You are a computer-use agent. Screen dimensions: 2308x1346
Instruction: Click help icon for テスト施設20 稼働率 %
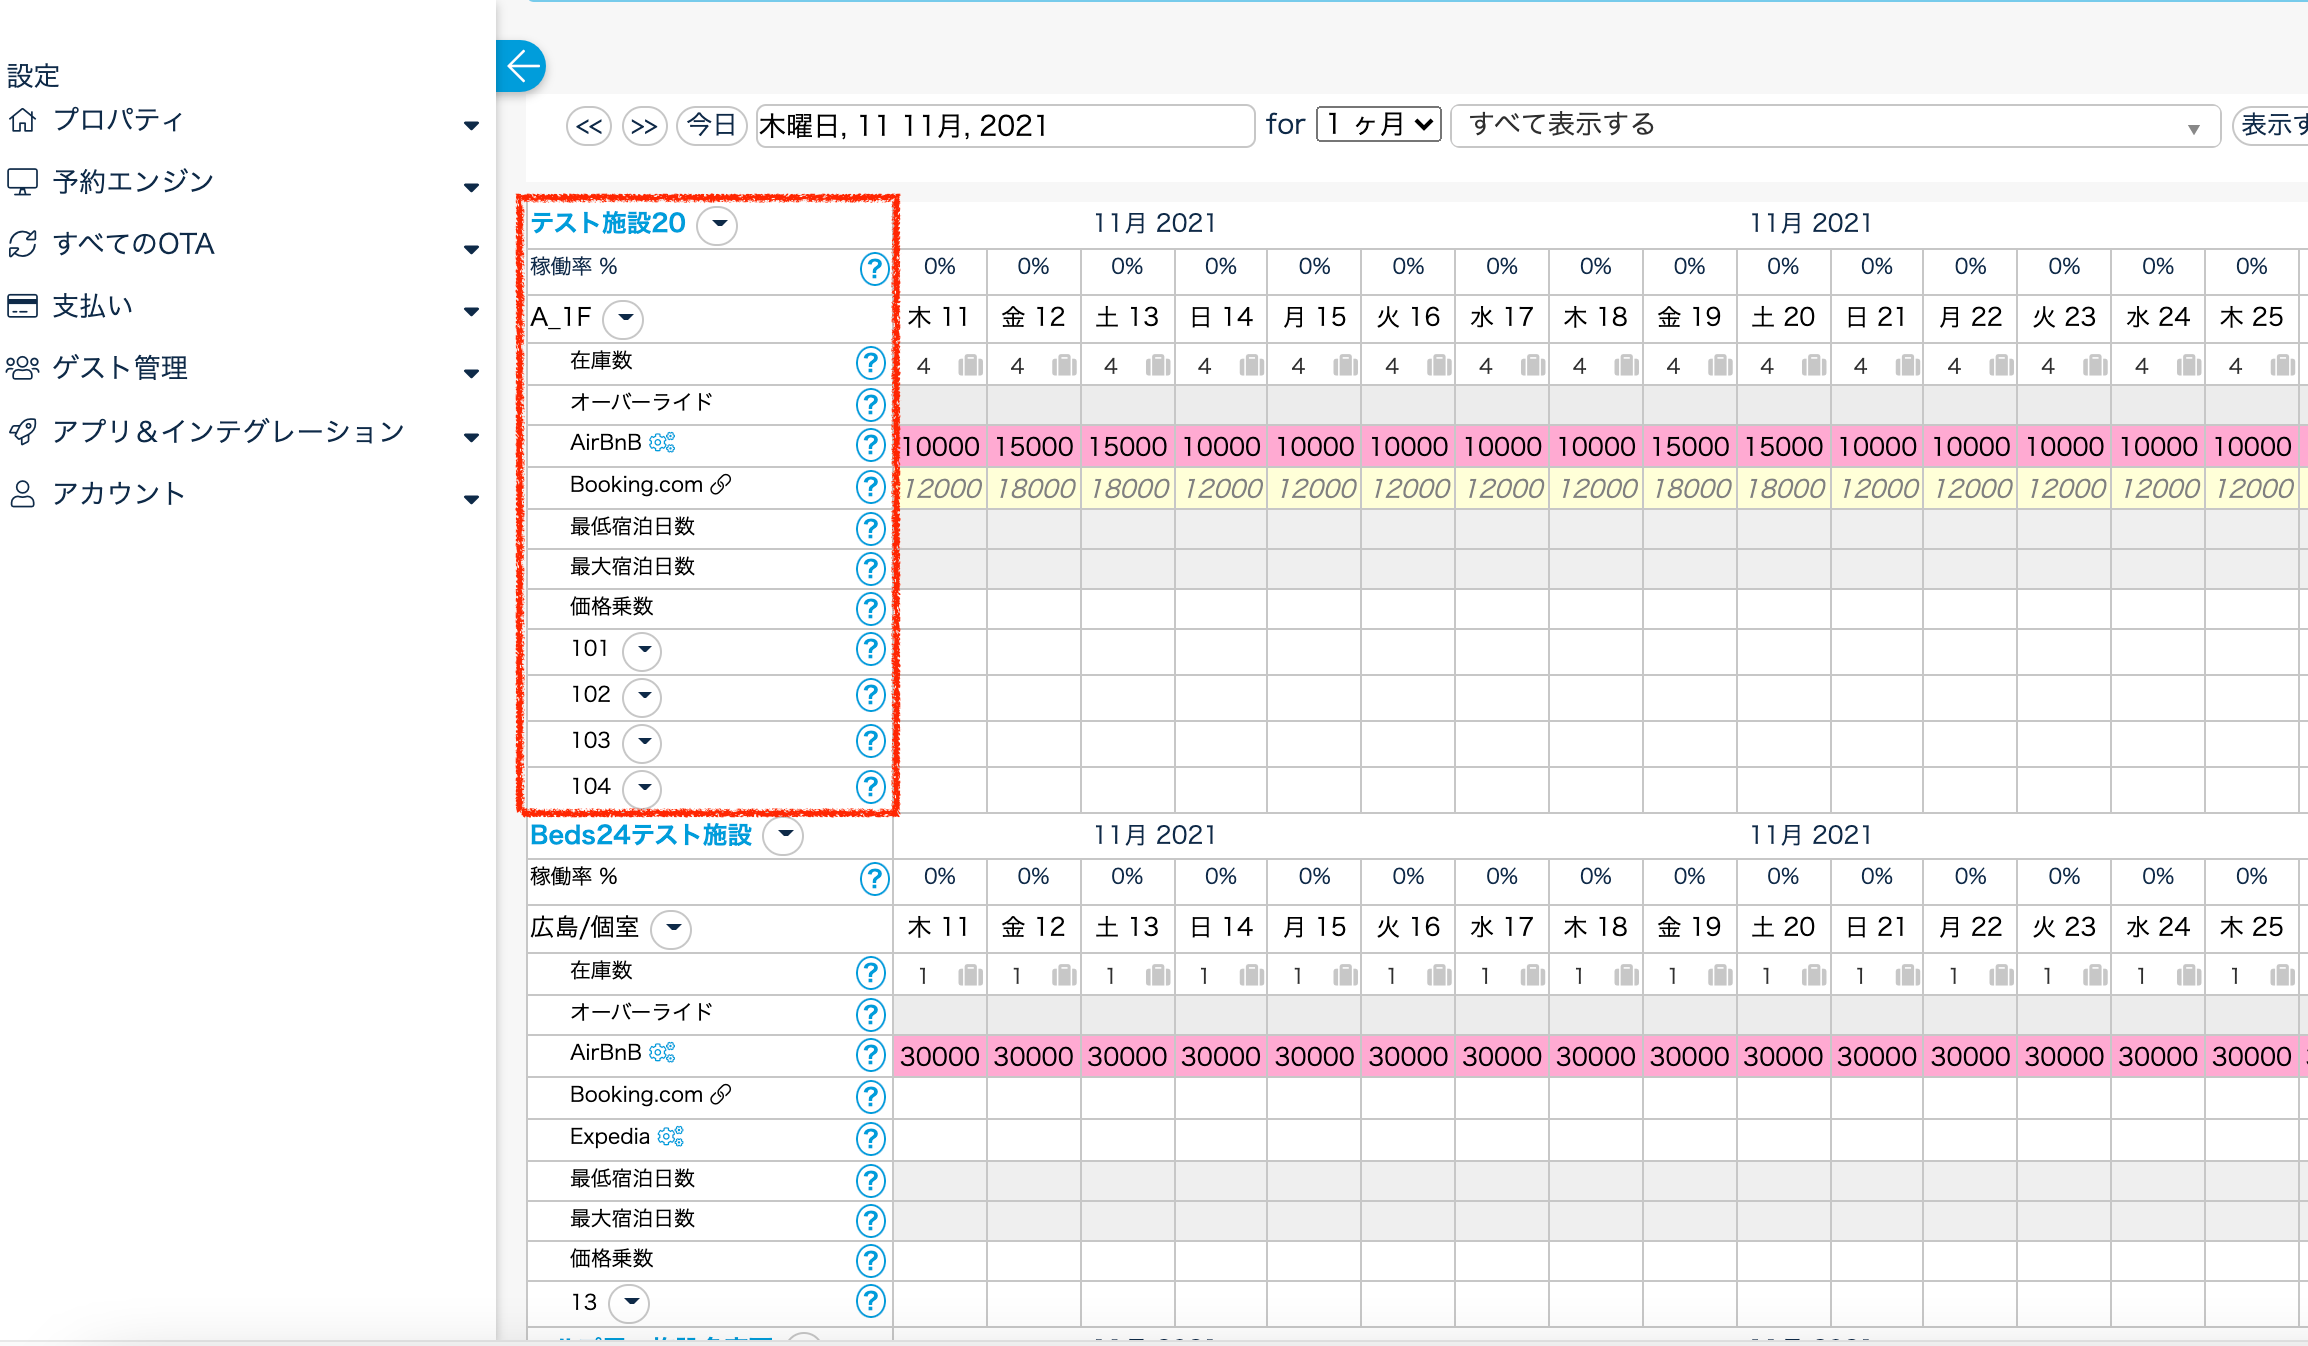point(873,268)
